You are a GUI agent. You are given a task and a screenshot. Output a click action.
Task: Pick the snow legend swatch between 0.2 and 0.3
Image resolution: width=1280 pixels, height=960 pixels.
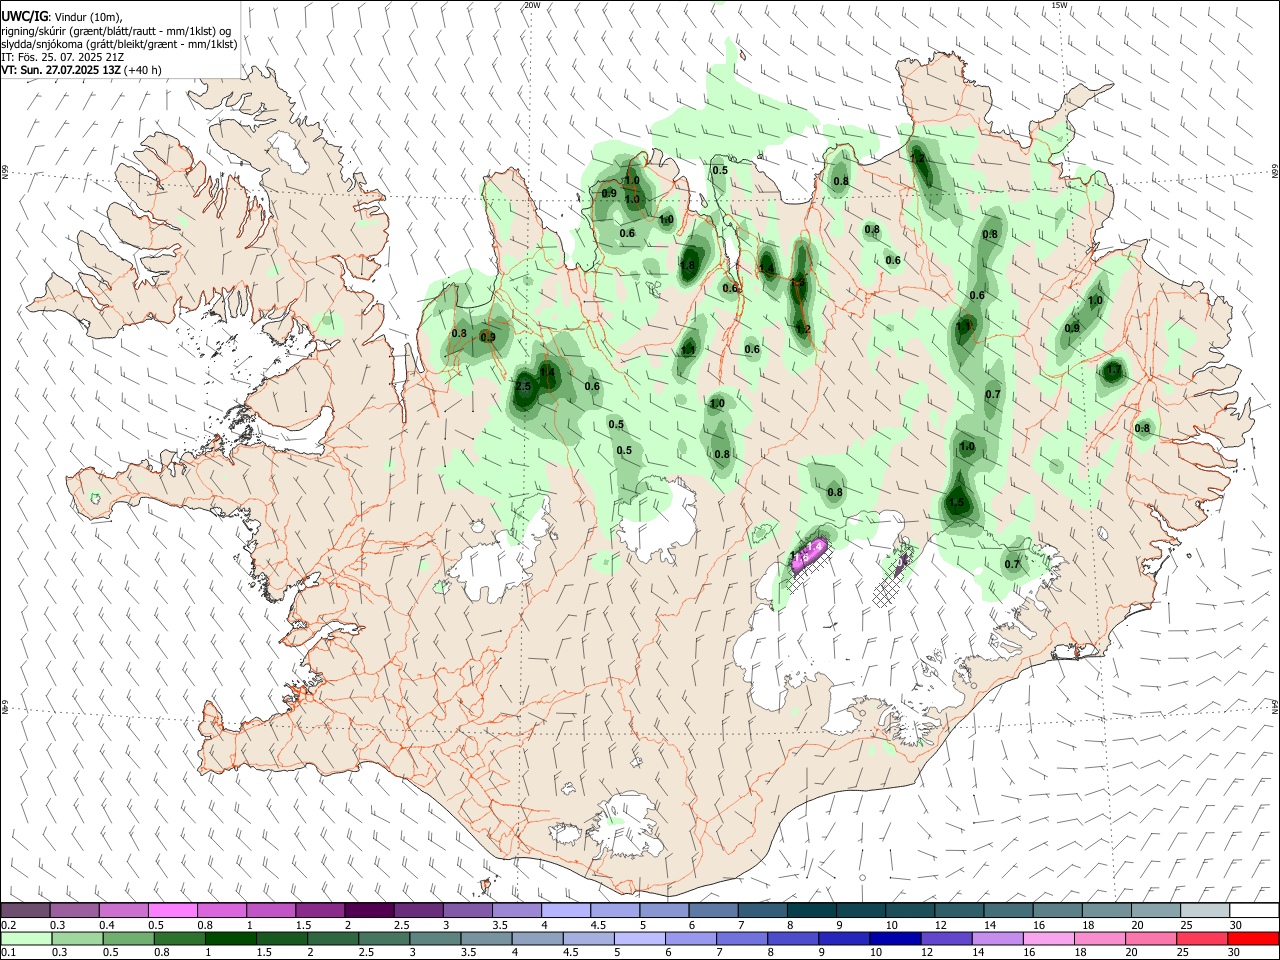(25, 910)
